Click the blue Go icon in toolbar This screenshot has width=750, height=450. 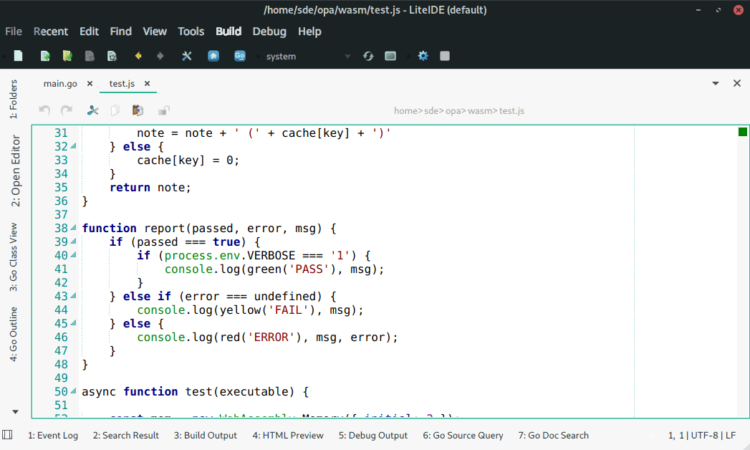240,56
